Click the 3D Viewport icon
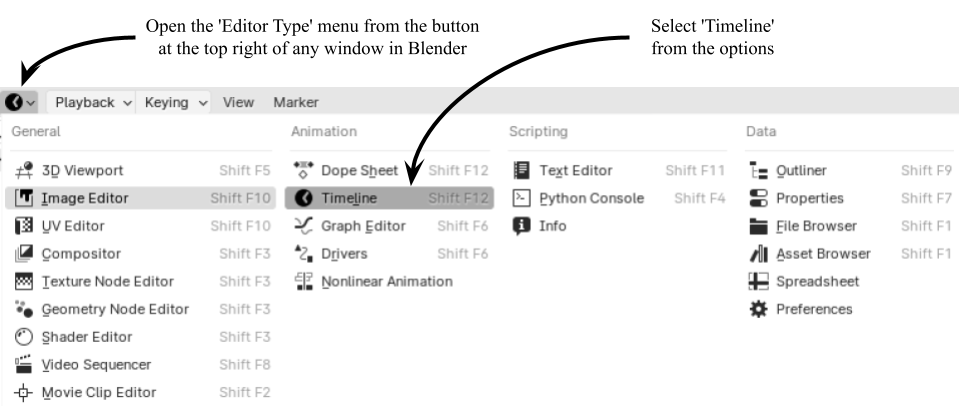This screenshot has height=406, width=959. 26,171
